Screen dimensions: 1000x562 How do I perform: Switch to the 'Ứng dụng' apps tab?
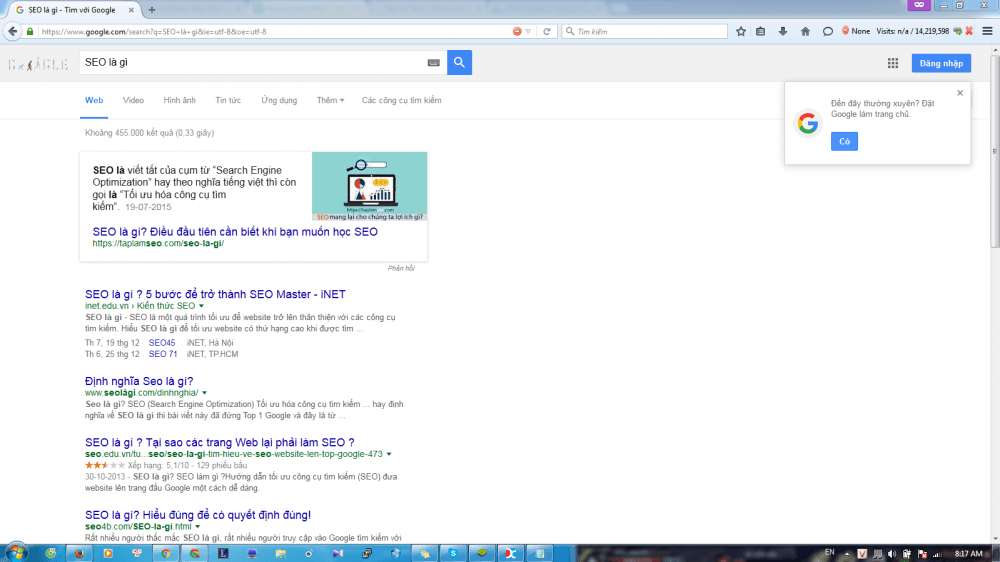click(x=279, y=100)
